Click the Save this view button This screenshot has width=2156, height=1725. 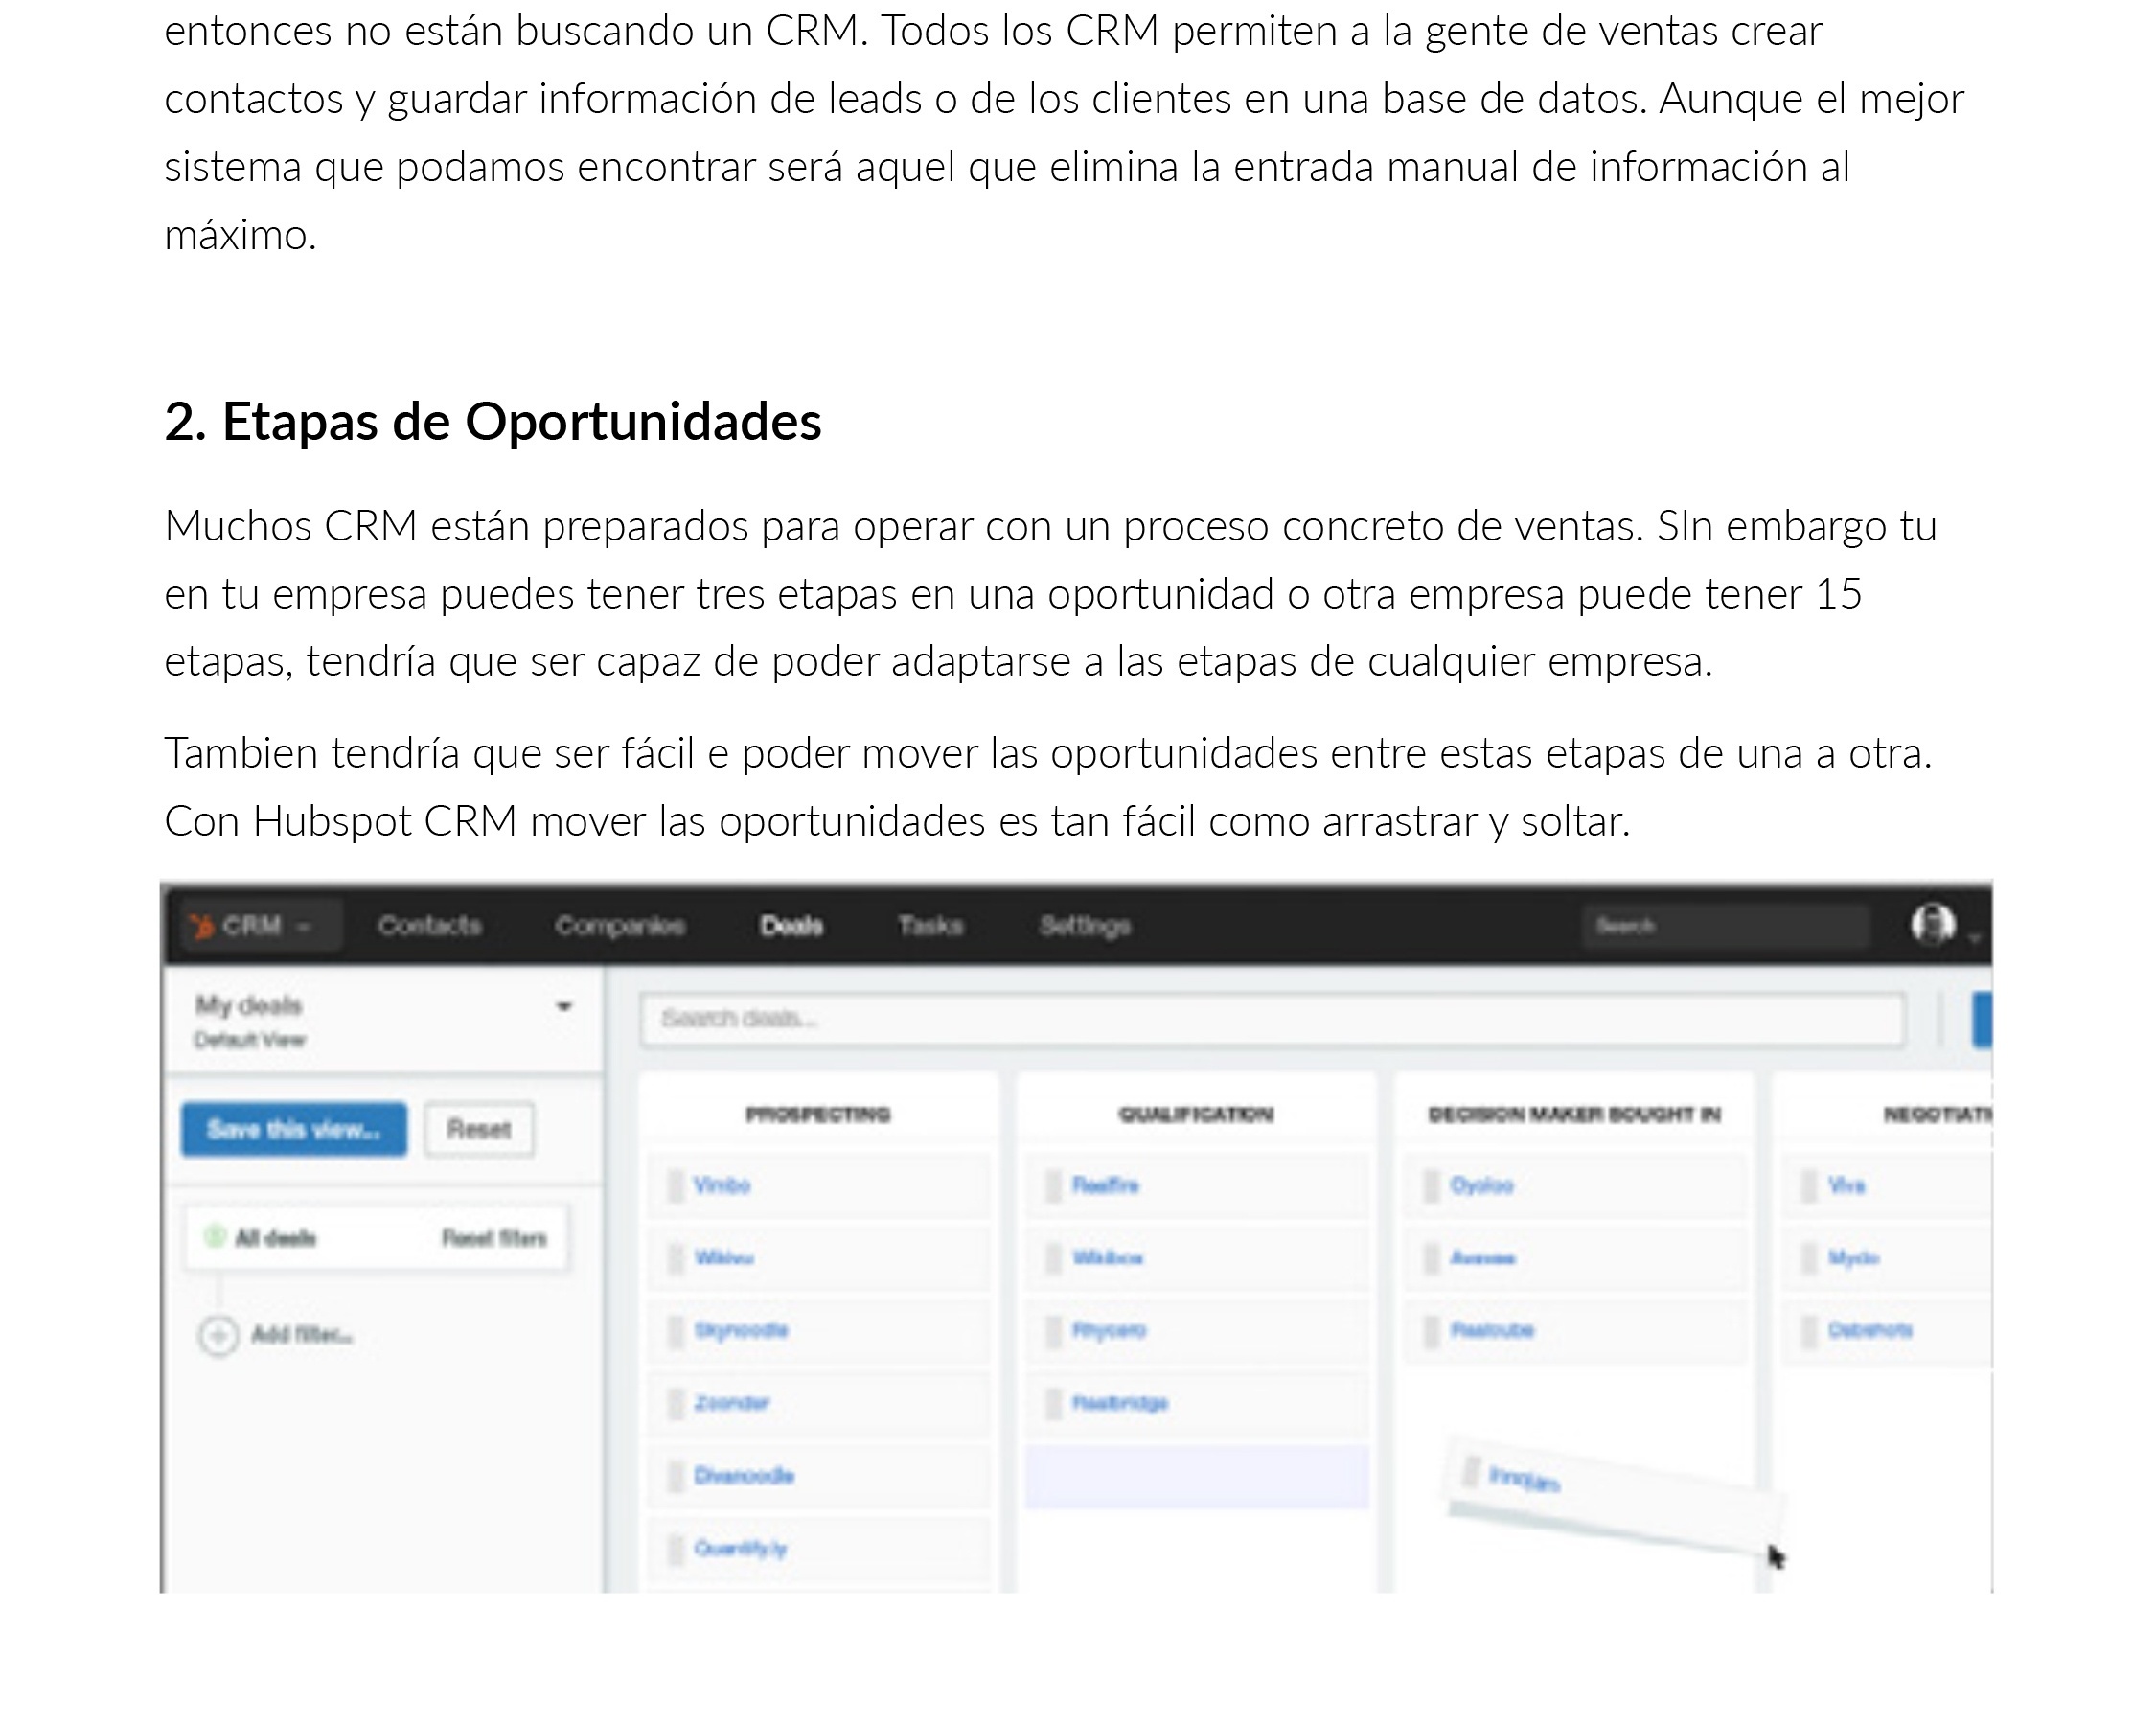290,1128
